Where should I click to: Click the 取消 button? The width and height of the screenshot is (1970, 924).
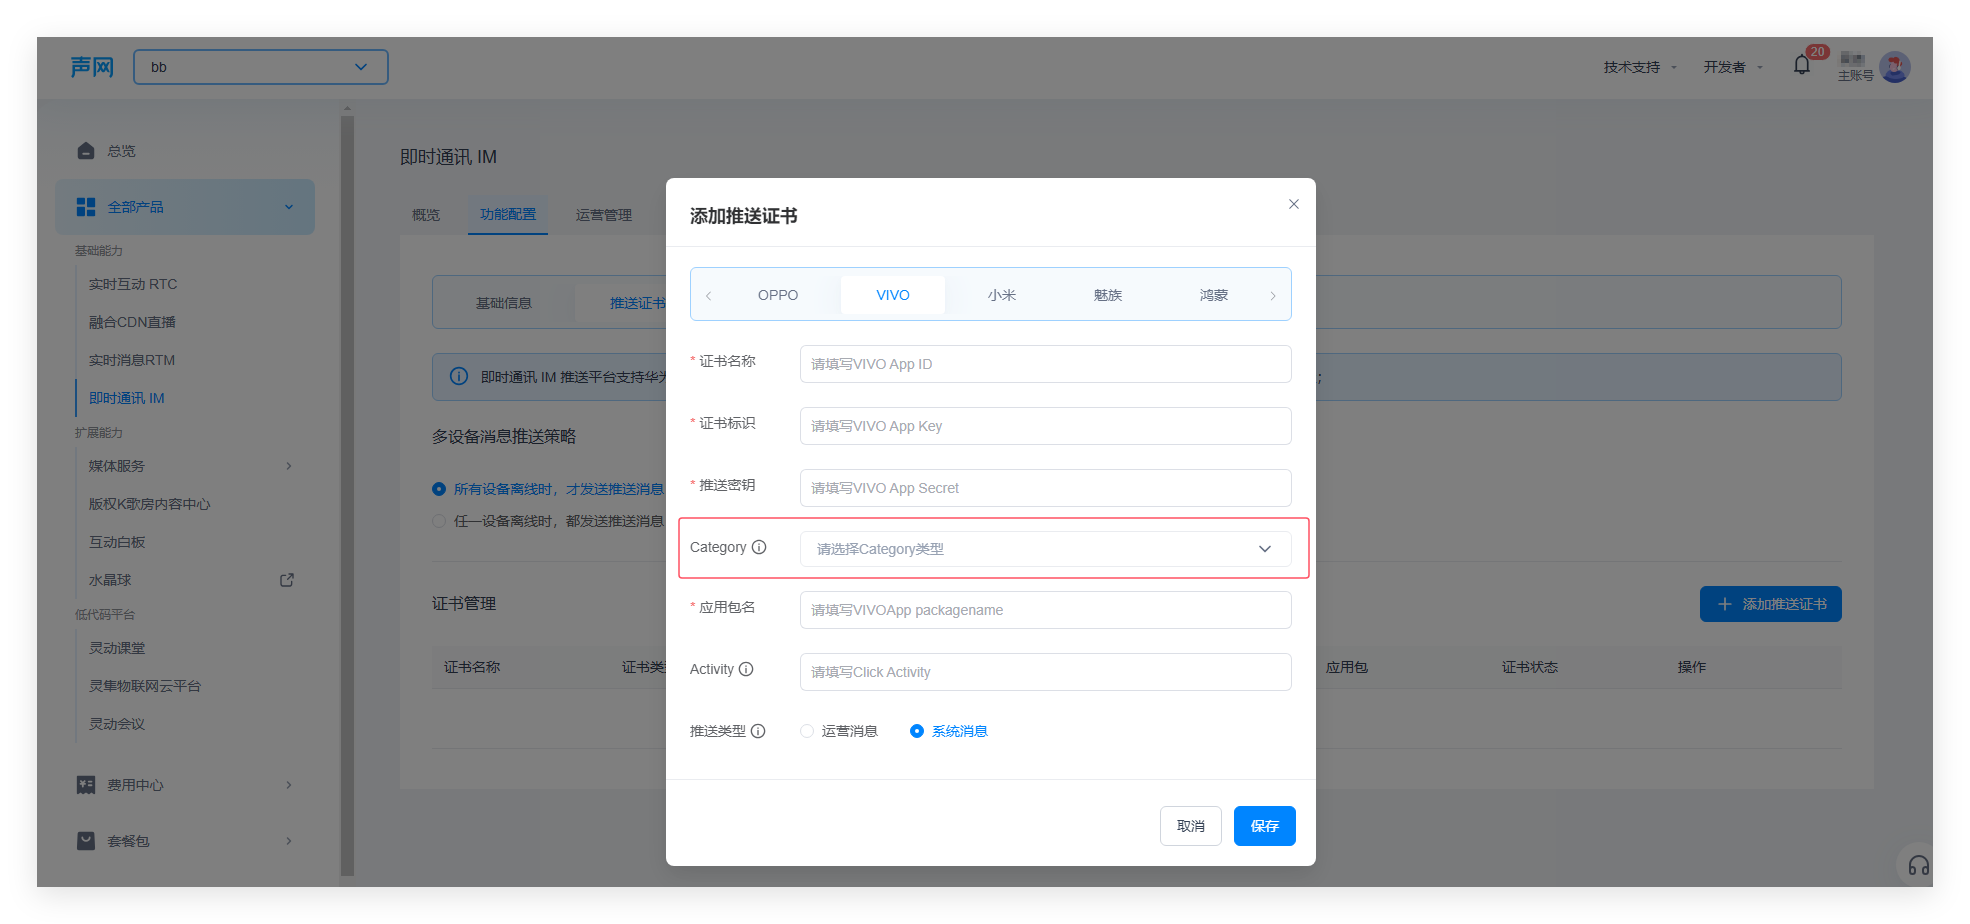pos(1190,826)
